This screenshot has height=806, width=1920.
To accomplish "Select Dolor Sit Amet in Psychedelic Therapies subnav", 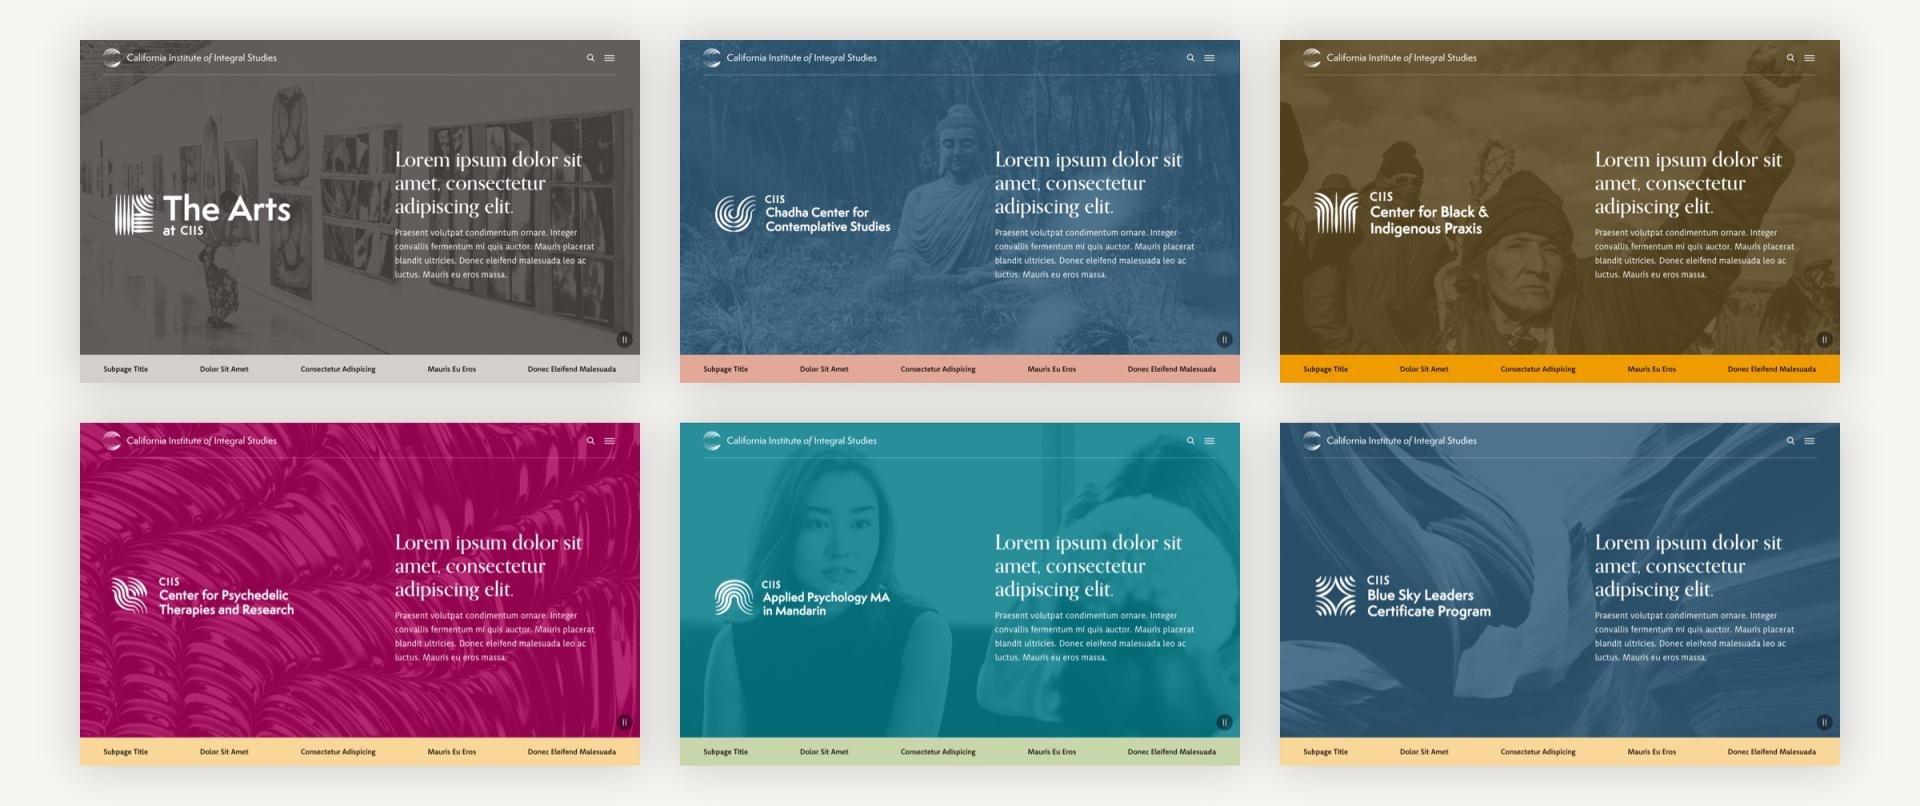I will pos(224,752).
